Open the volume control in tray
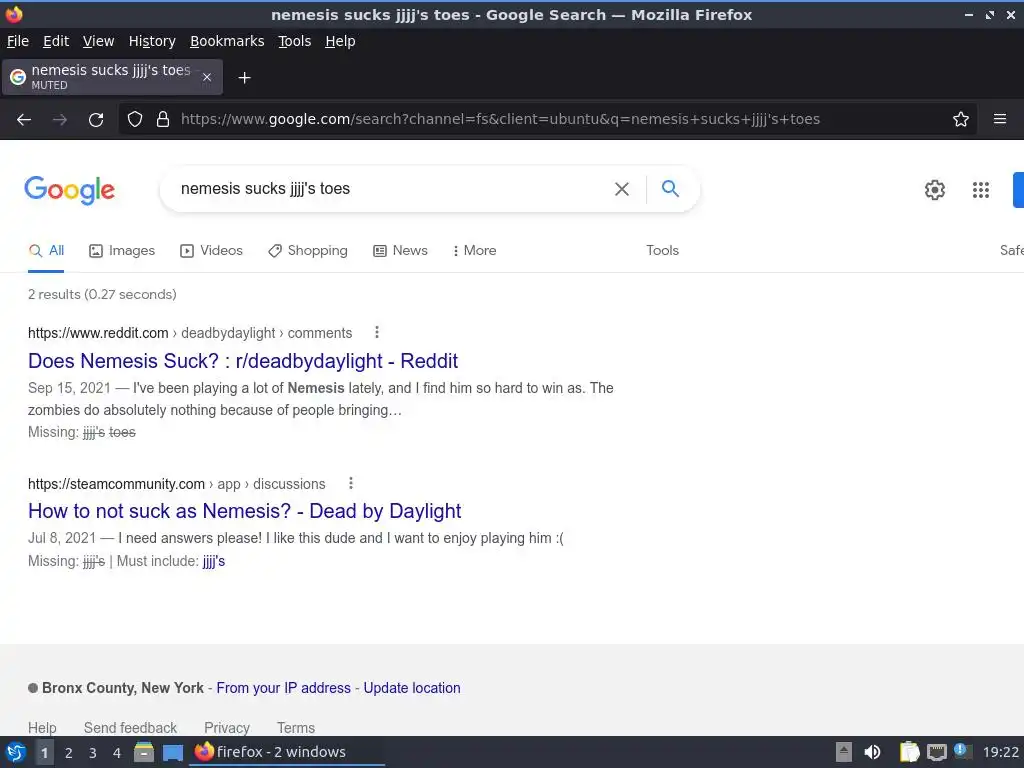The width and height of the screenshot is (1024, 768). pos(872,752)
